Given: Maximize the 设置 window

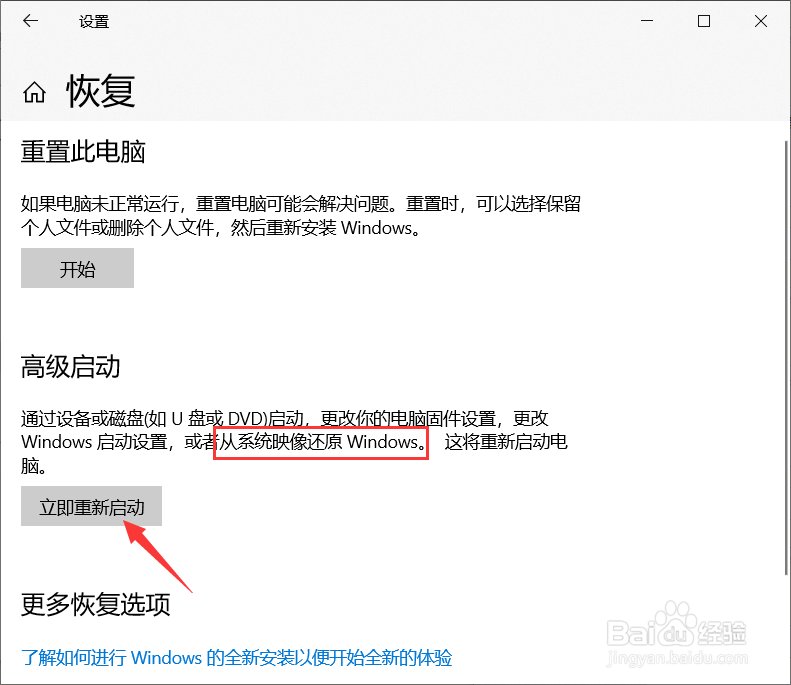Looking at the screenshot, I should (x=704, y=21).
